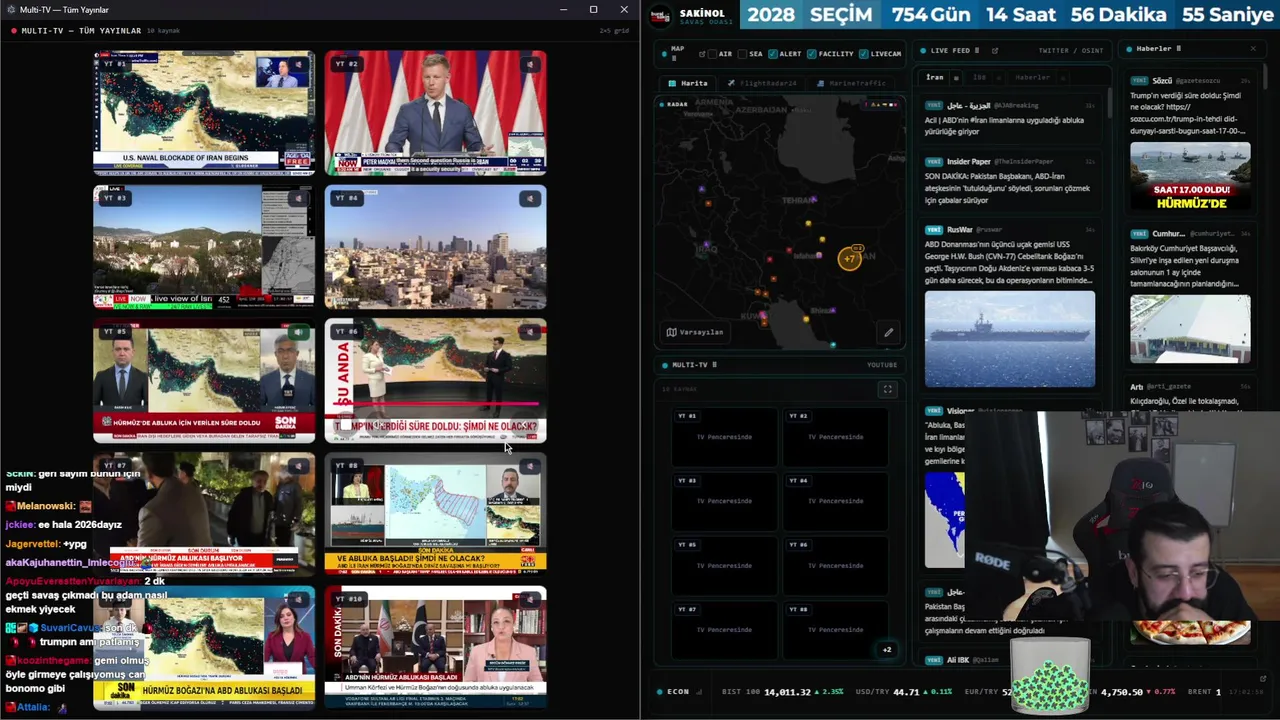This screenshot has height=720, width=1280.
Task: Open the Hürmüz'de news thumbnail
Action: pyautogui.click(x=1190, y=177)
